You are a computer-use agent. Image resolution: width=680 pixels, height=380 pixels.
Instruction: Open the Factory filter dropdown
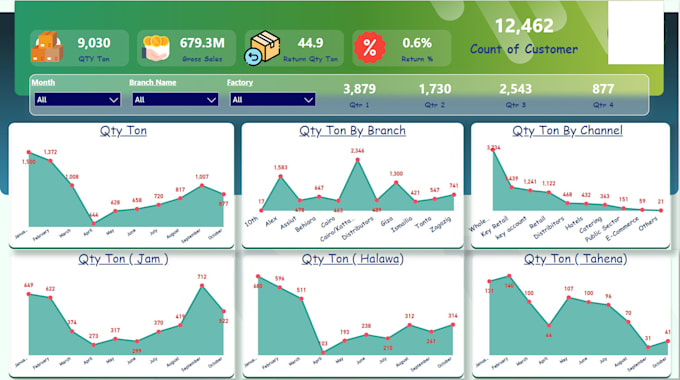coord(272,100)
